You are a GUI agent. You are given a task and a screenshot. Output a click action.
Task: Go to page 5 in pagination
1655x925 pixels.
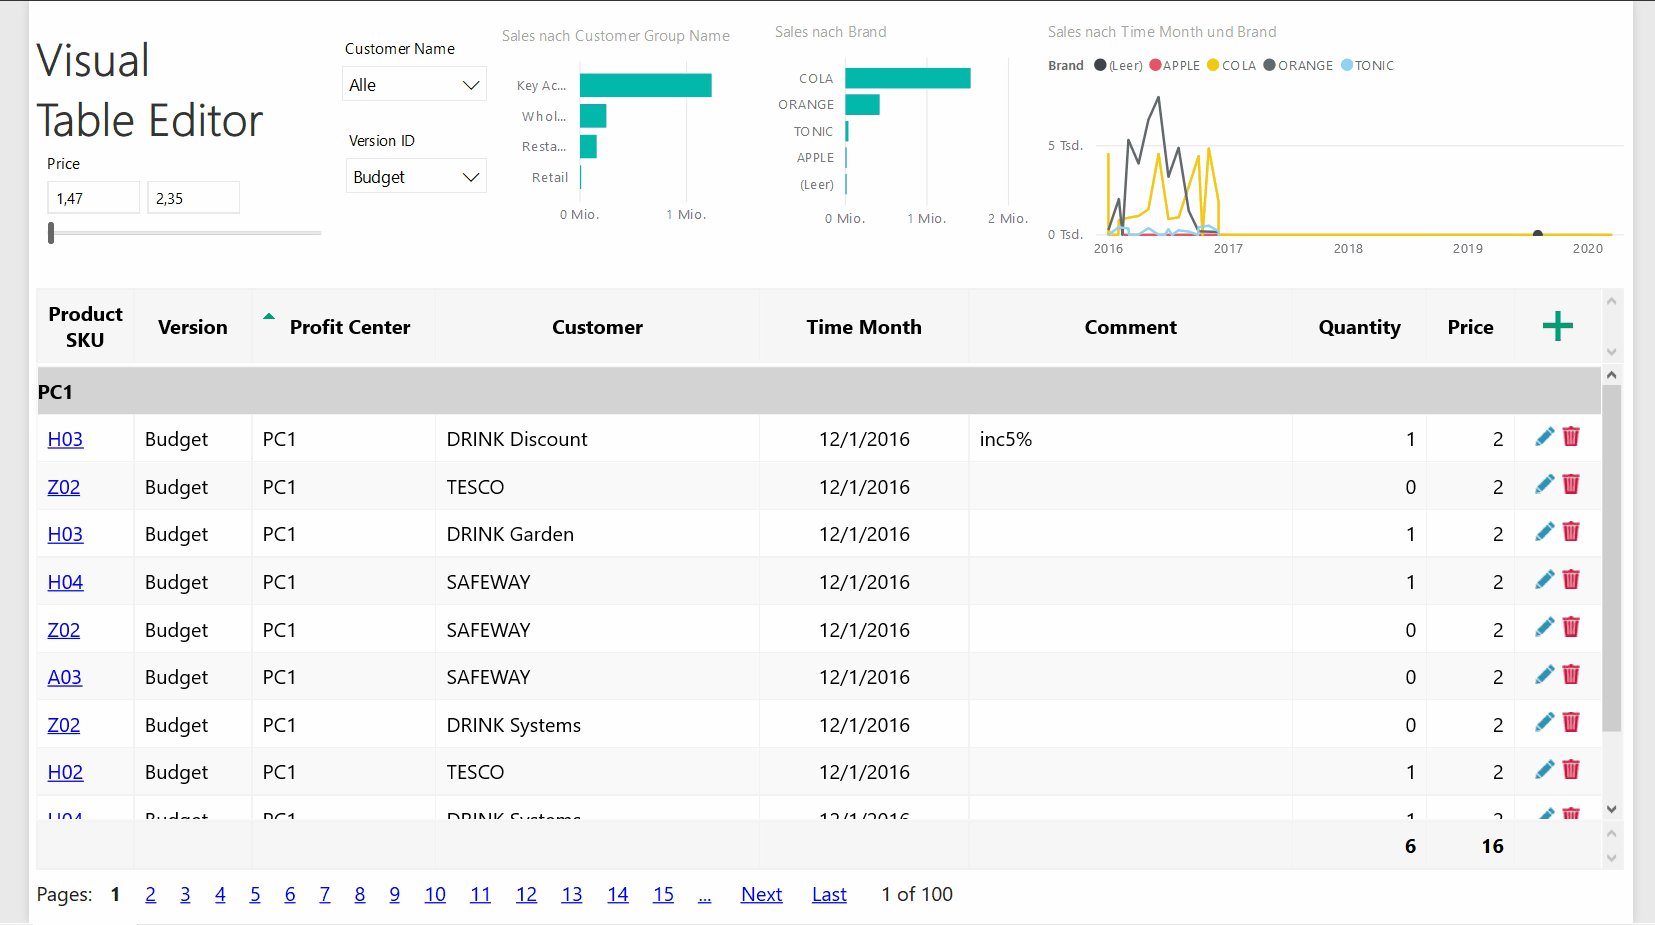pos(255,894)
